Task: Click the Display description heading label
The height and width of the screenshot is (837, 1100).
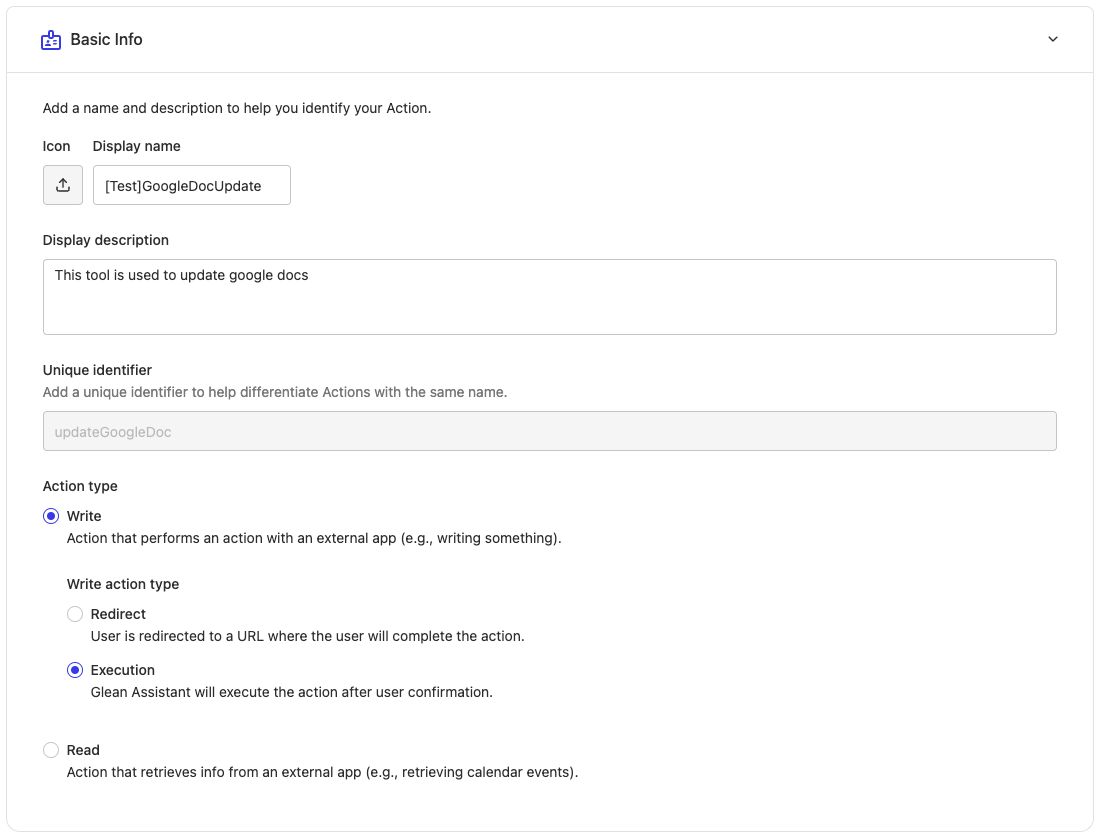Action: tap(105, 240)
